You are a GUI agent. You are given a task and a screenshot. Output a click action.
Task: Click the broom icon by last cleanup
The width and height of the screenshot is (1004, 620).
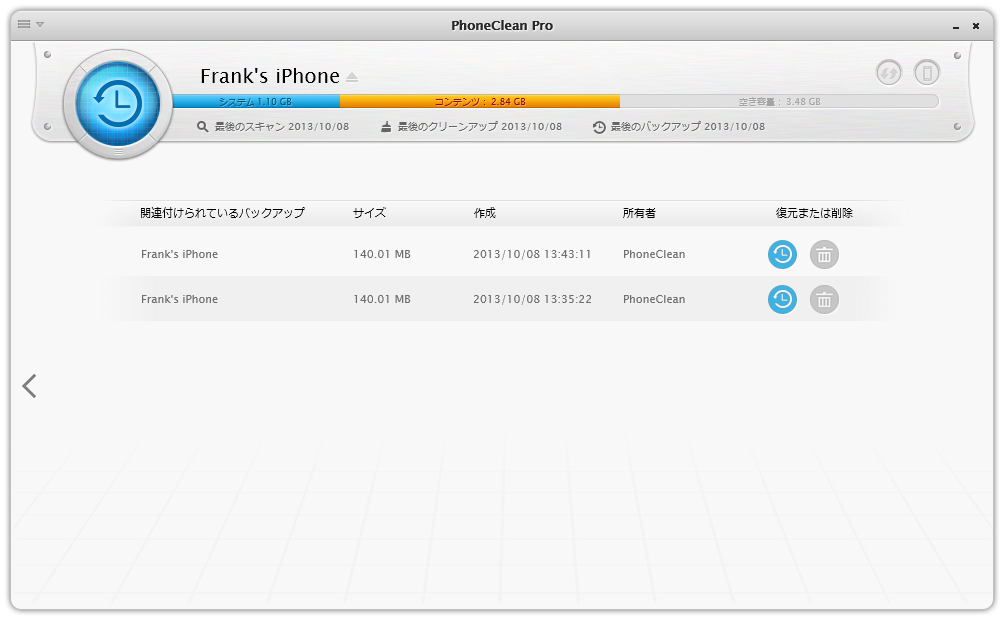[x=386, y=127]
